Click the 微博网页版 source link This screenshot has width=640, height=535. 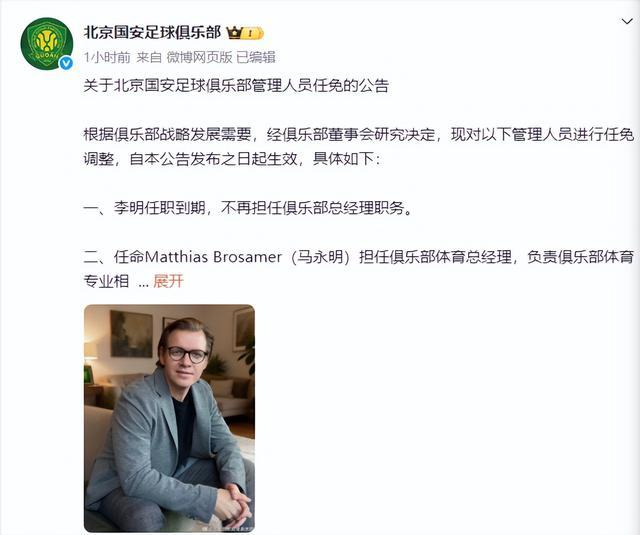click(x=199, y=58)
